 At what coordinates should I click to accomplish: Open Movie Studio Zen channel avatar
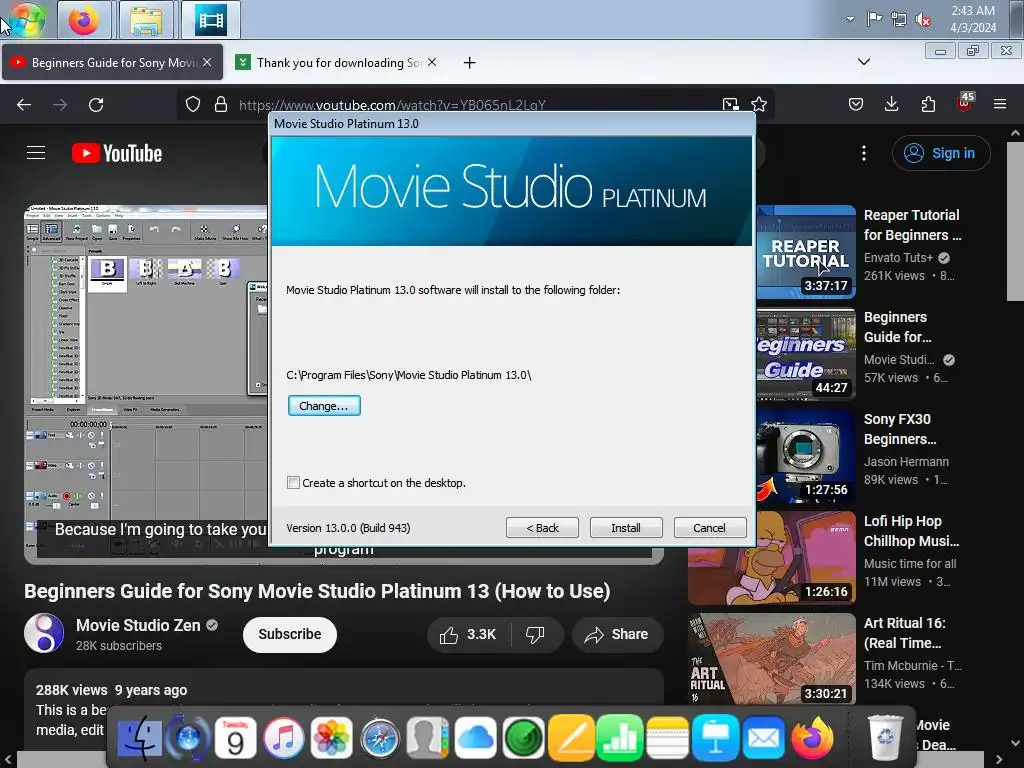(x=44, y=633)
